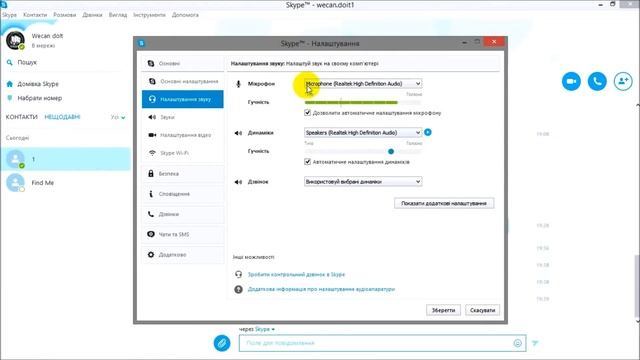Open the Skype menu in menu bar

[x=9, y=15]
